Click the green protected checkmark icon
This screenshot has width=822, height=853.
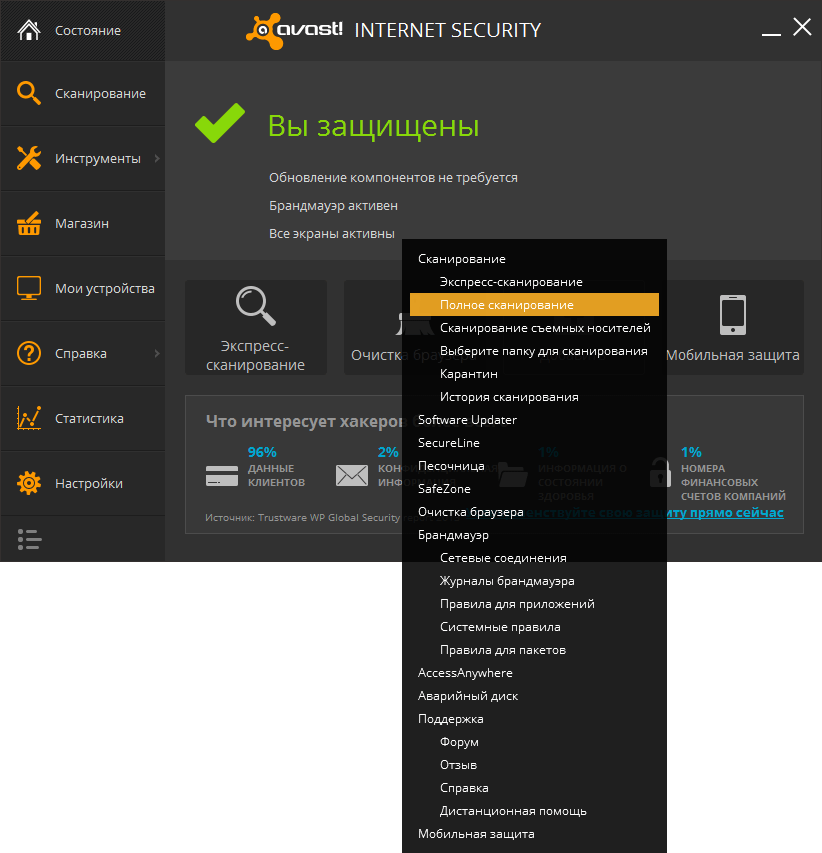click(220, 123)
